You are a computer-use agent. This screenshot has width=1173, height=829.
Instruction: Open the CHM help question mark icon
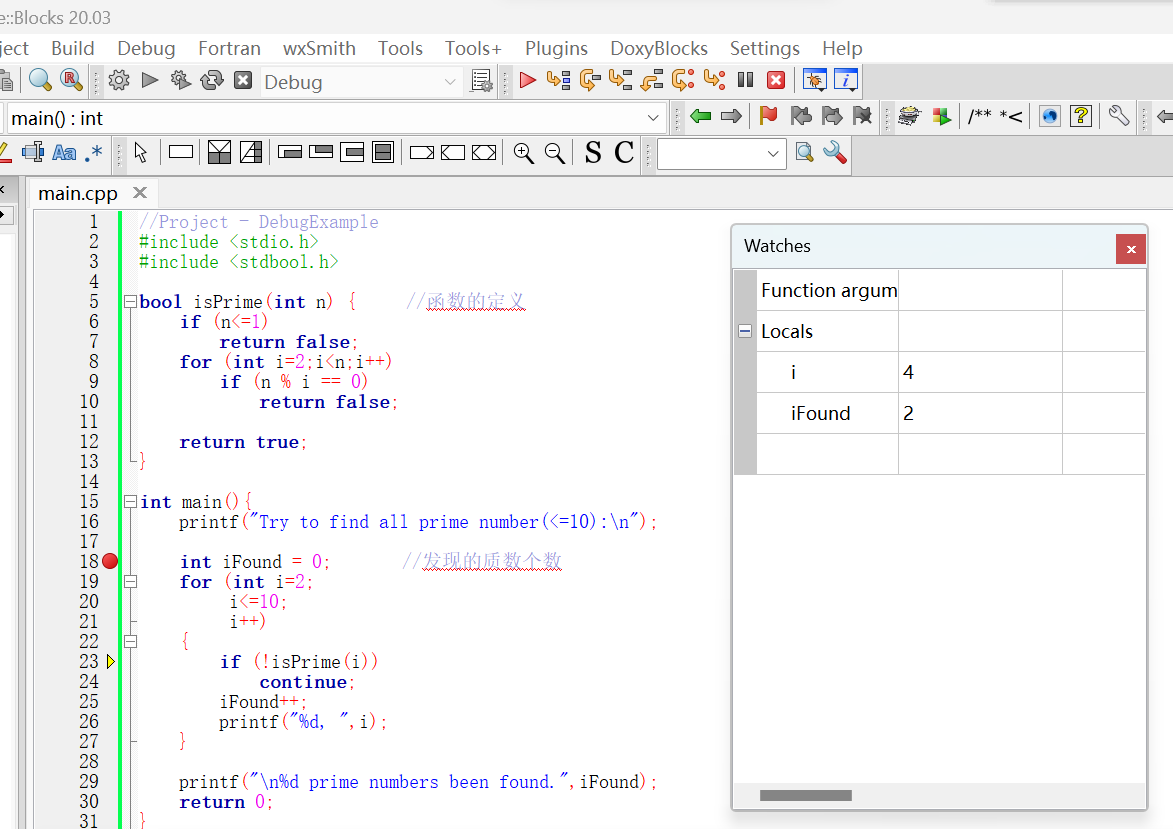pos(1081,116)
